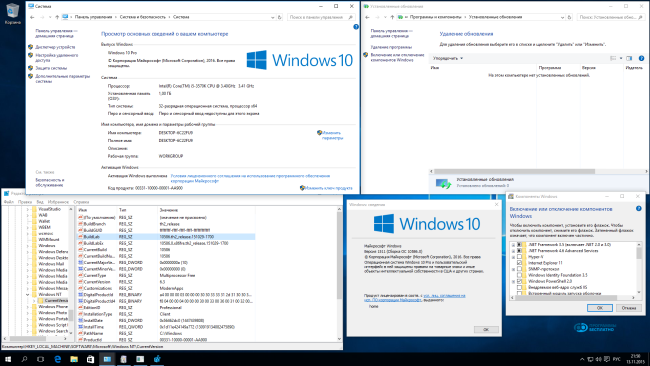Refresh the Installed Updates address bar
Screen dimensions: 650x366
570,17
